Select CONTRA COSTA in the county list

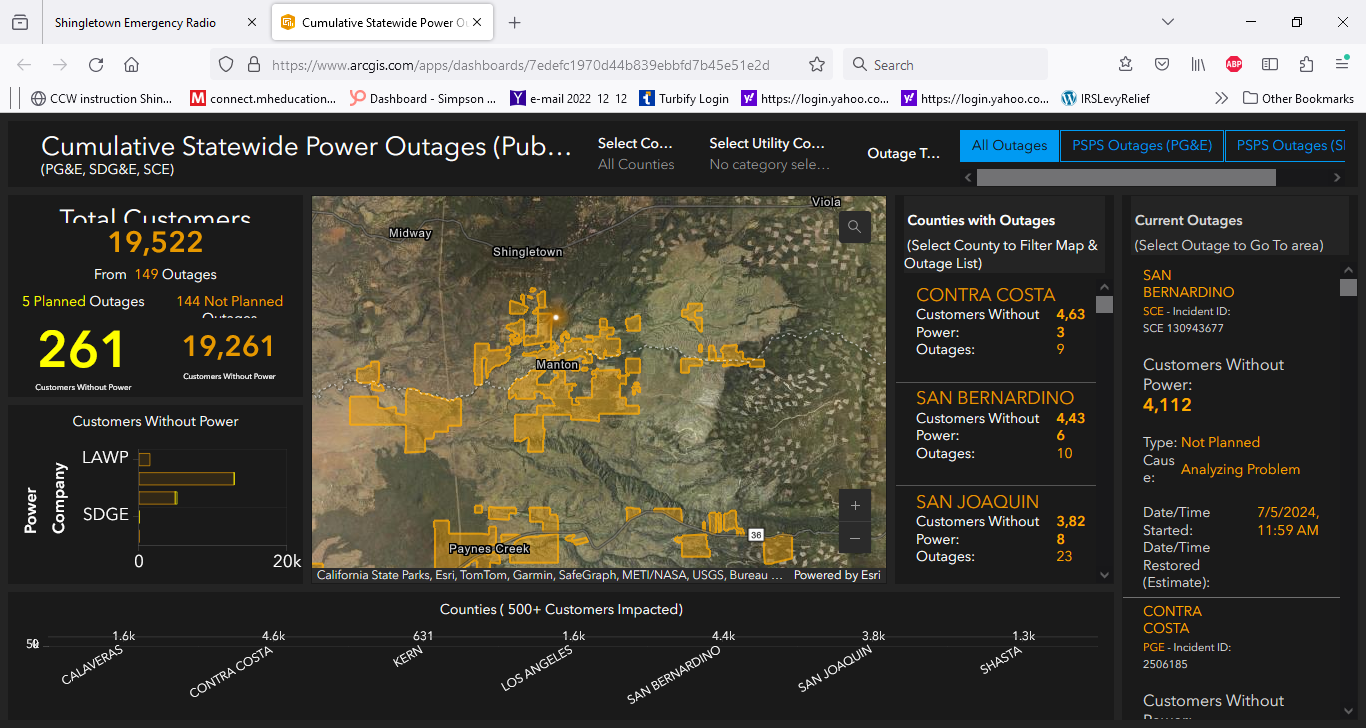point(985,295)
